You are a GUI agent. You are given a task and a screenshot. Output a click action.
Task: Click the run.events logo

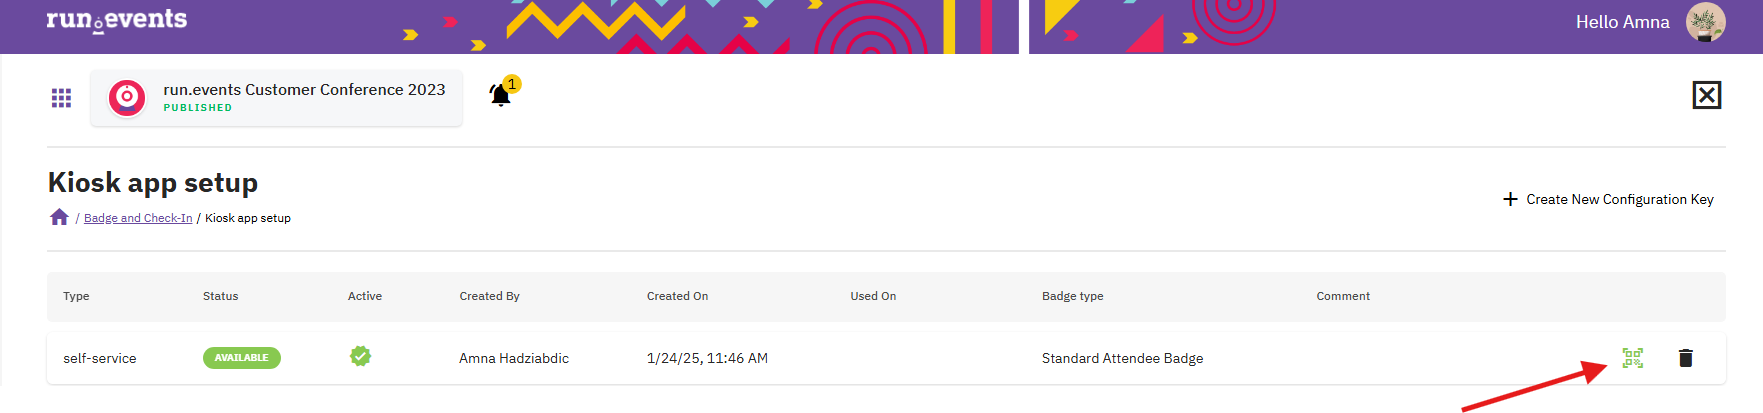(117, 20)
